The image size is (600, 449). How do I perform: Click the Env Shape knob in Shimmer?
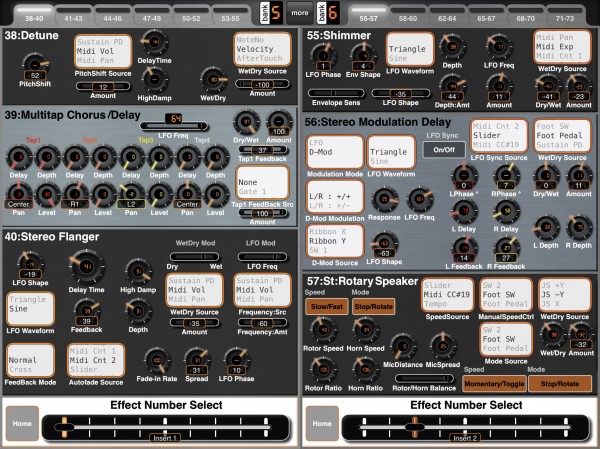point(363,57)
